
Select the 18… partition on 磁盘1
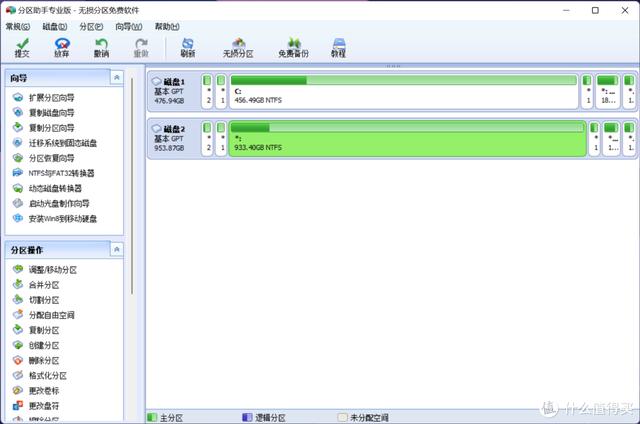point(608,91)
